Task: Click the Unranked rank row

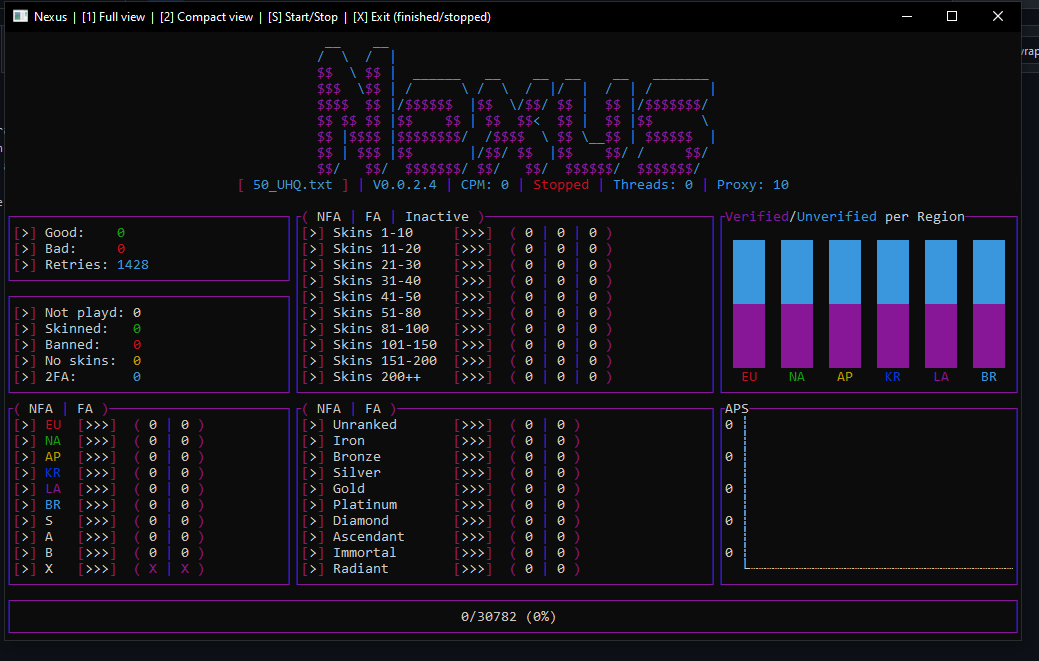Action: coord(441,425)
